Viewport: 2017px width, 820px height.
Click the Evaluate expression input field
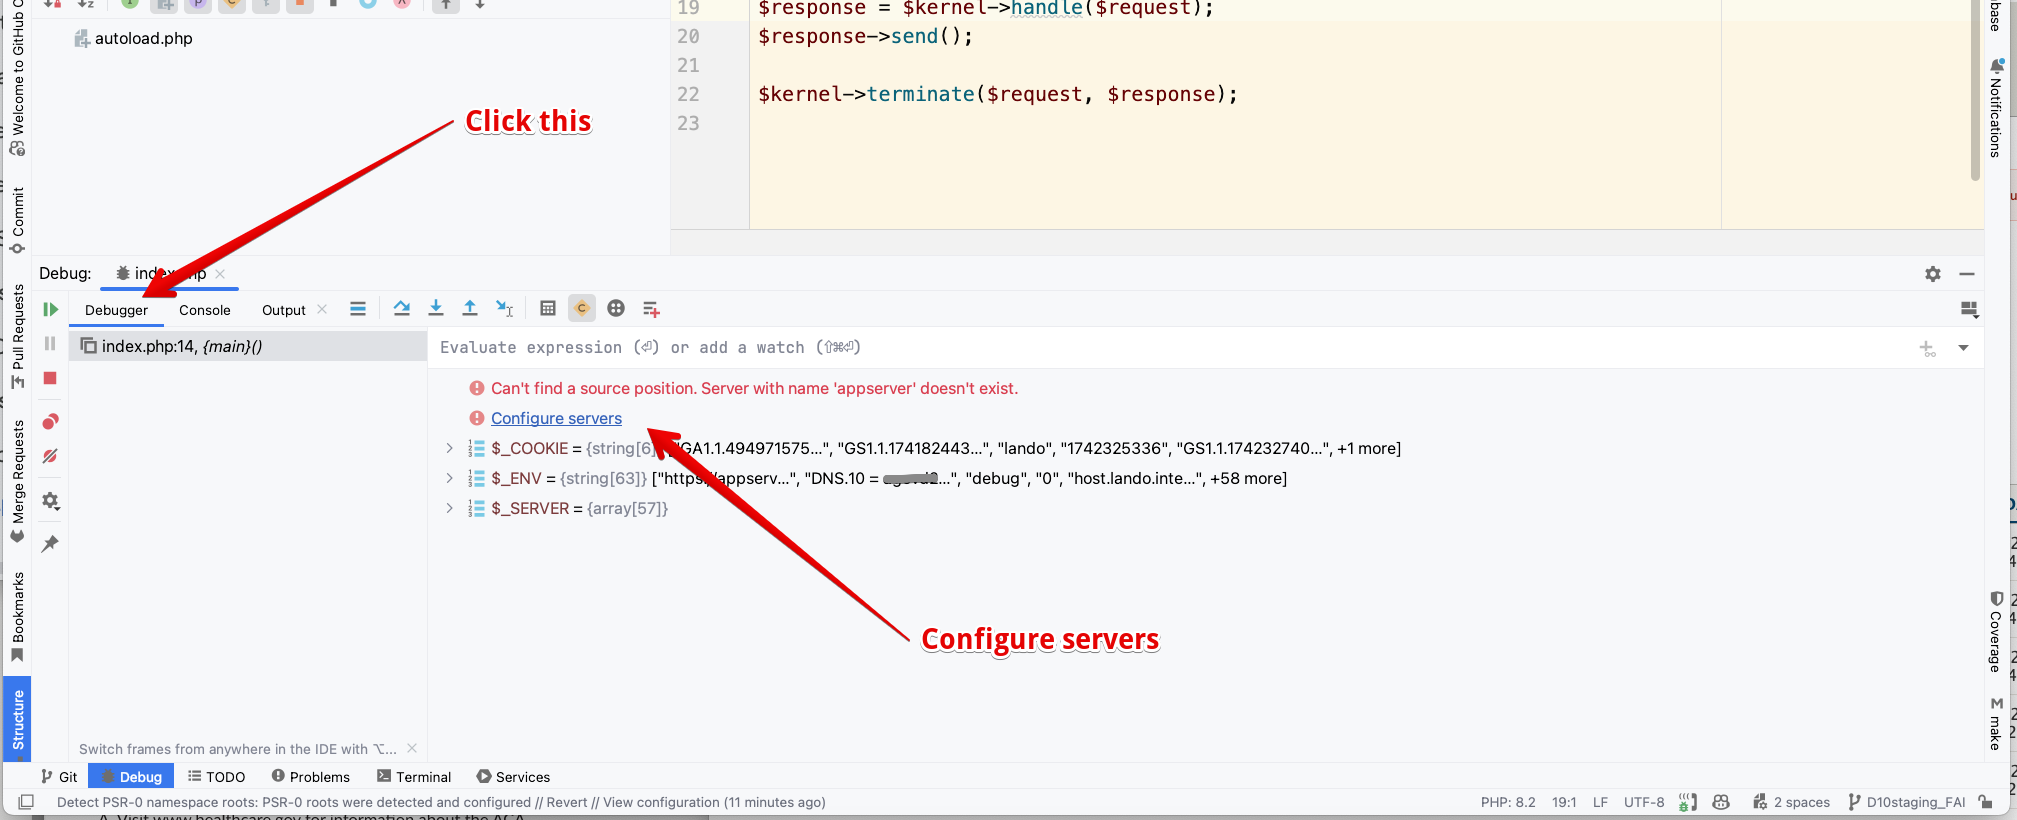(1170, 348)
